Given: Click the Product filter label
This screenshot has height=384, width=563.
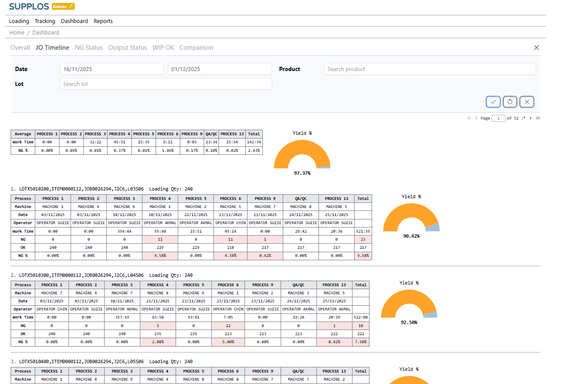Looking at the screenshot, I should [x=289, y=69].
